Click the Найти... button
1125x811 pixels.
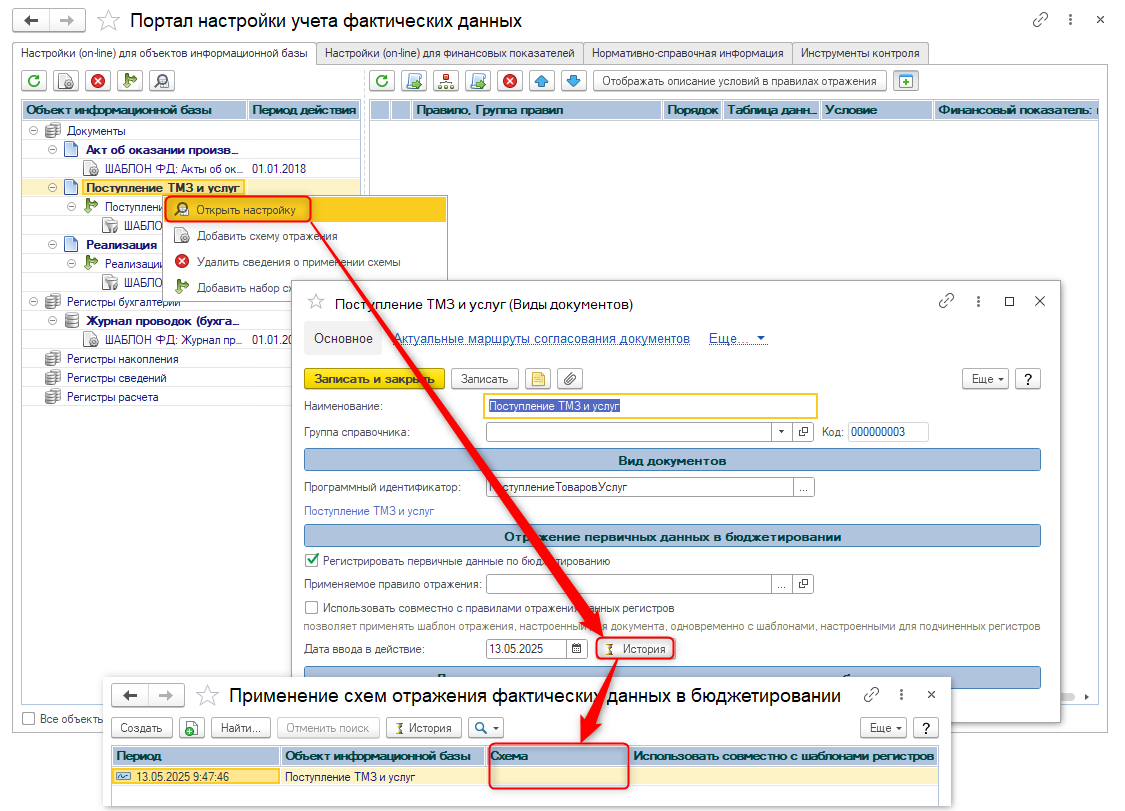[240, 728]
